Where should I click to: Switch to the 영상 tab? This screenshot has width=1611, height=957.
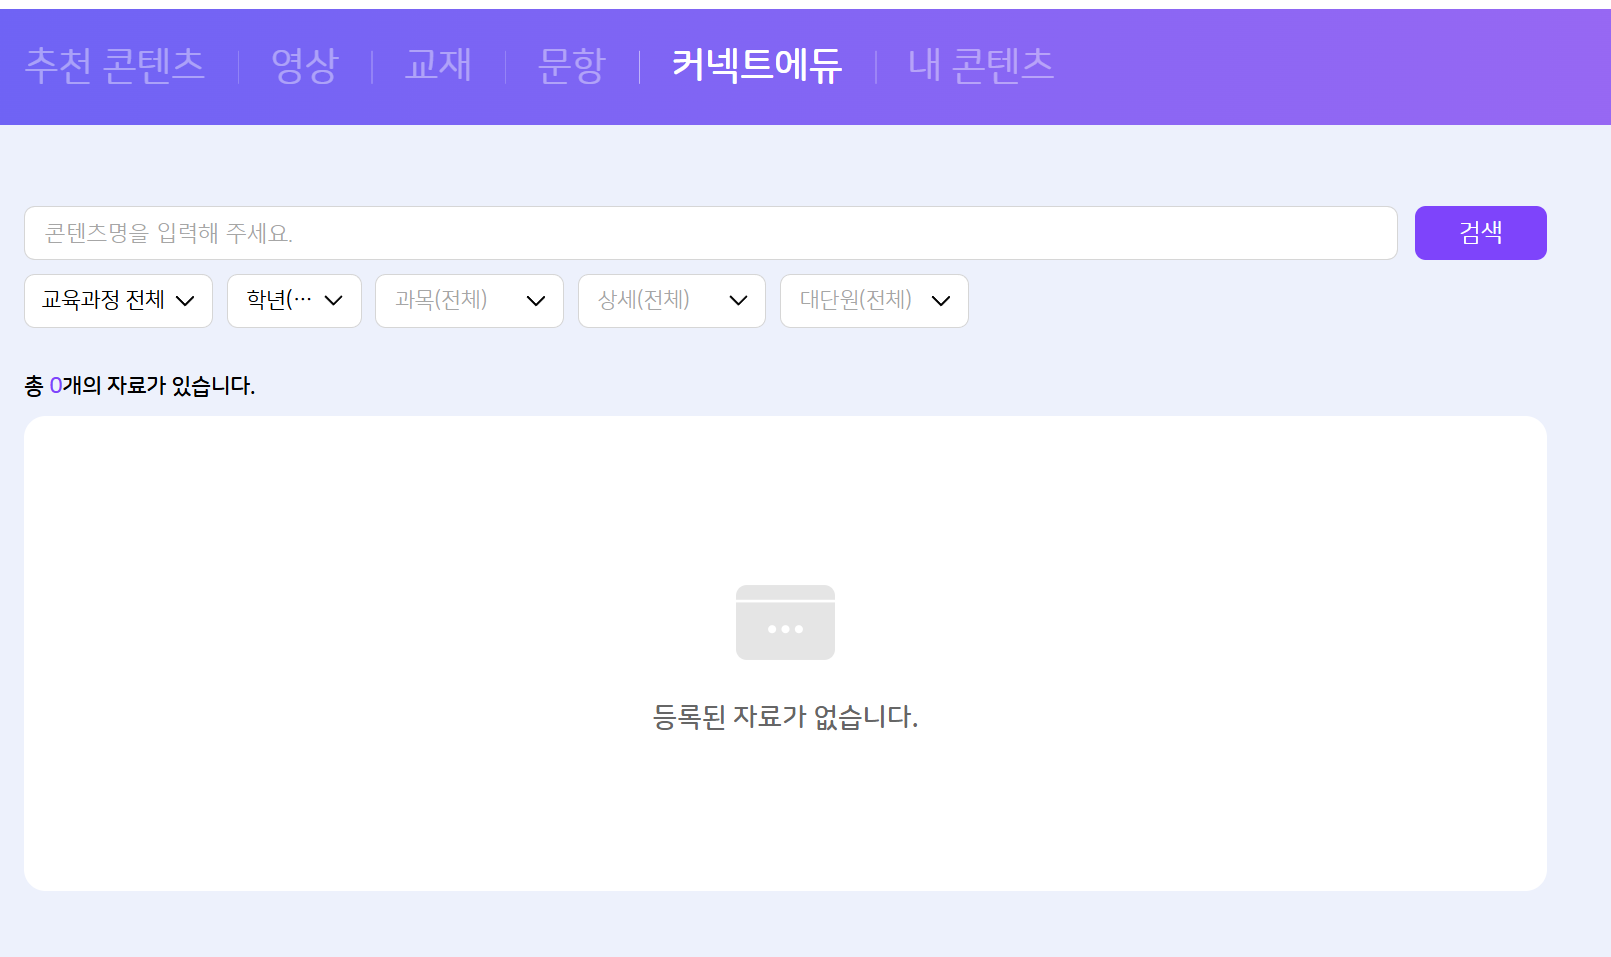point(305,66)
